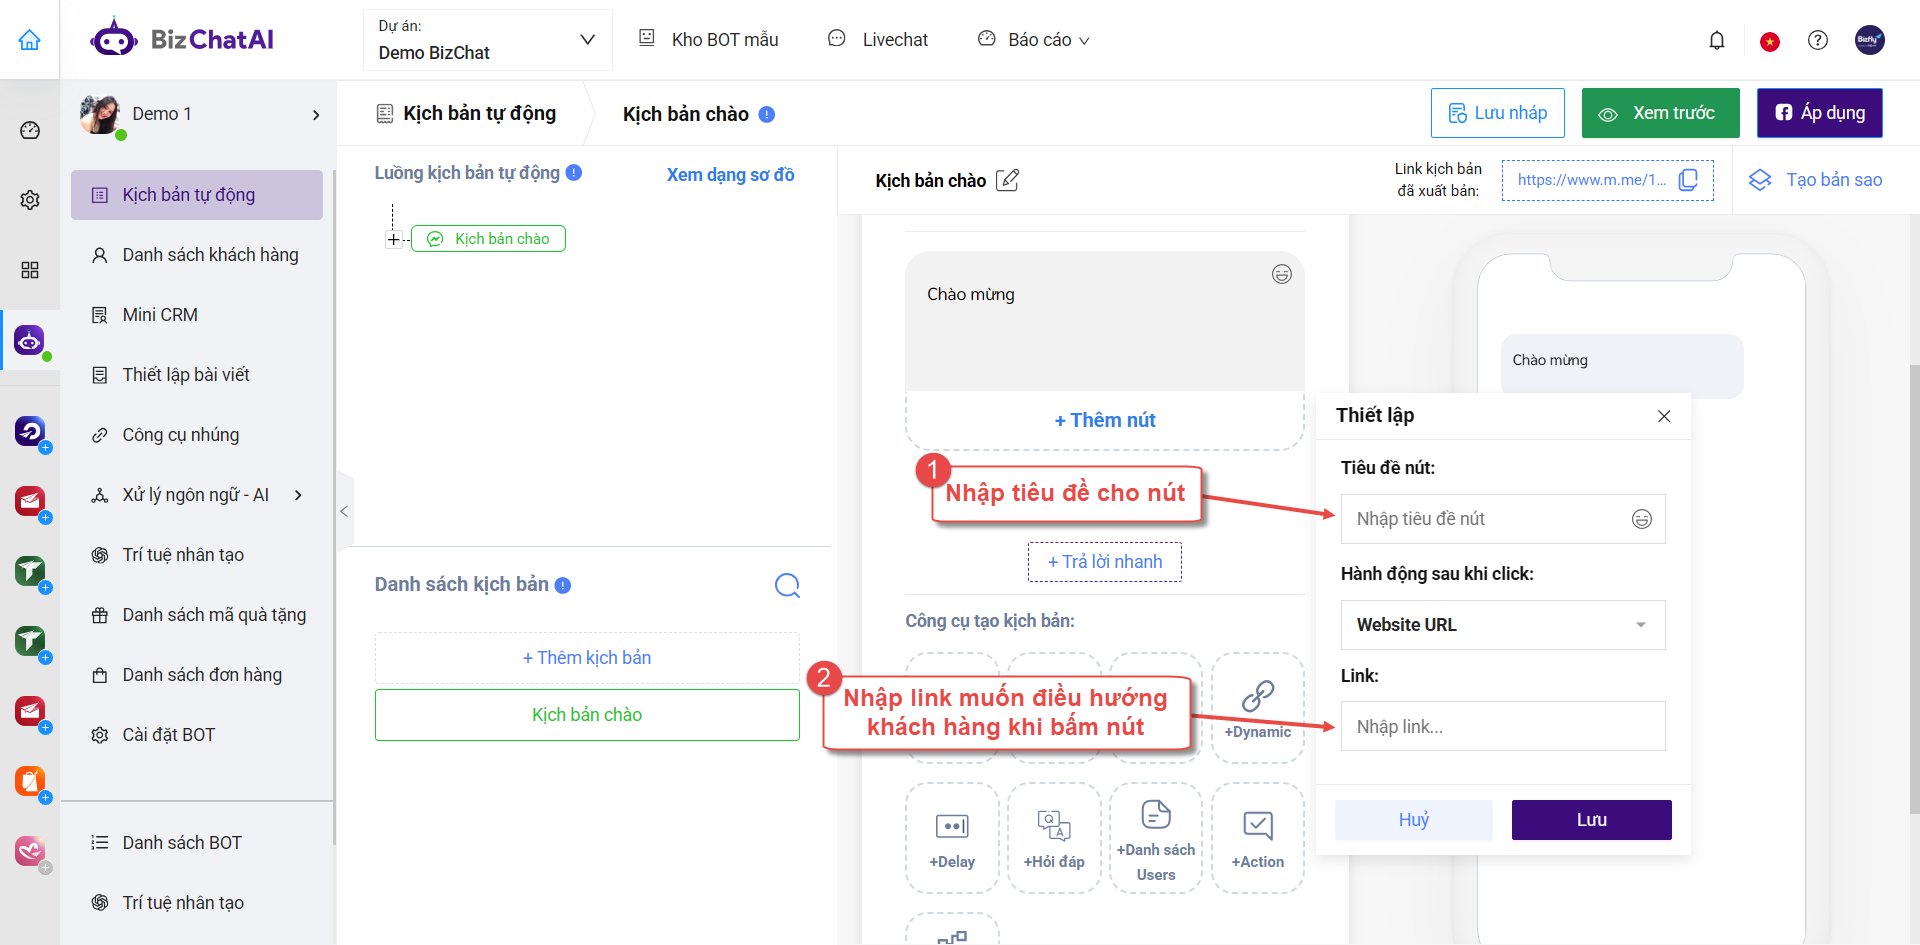This screenshot has height=945, width=1920.
Task: Add the +Danh sách Users tool
Action: pos(1156,838)
